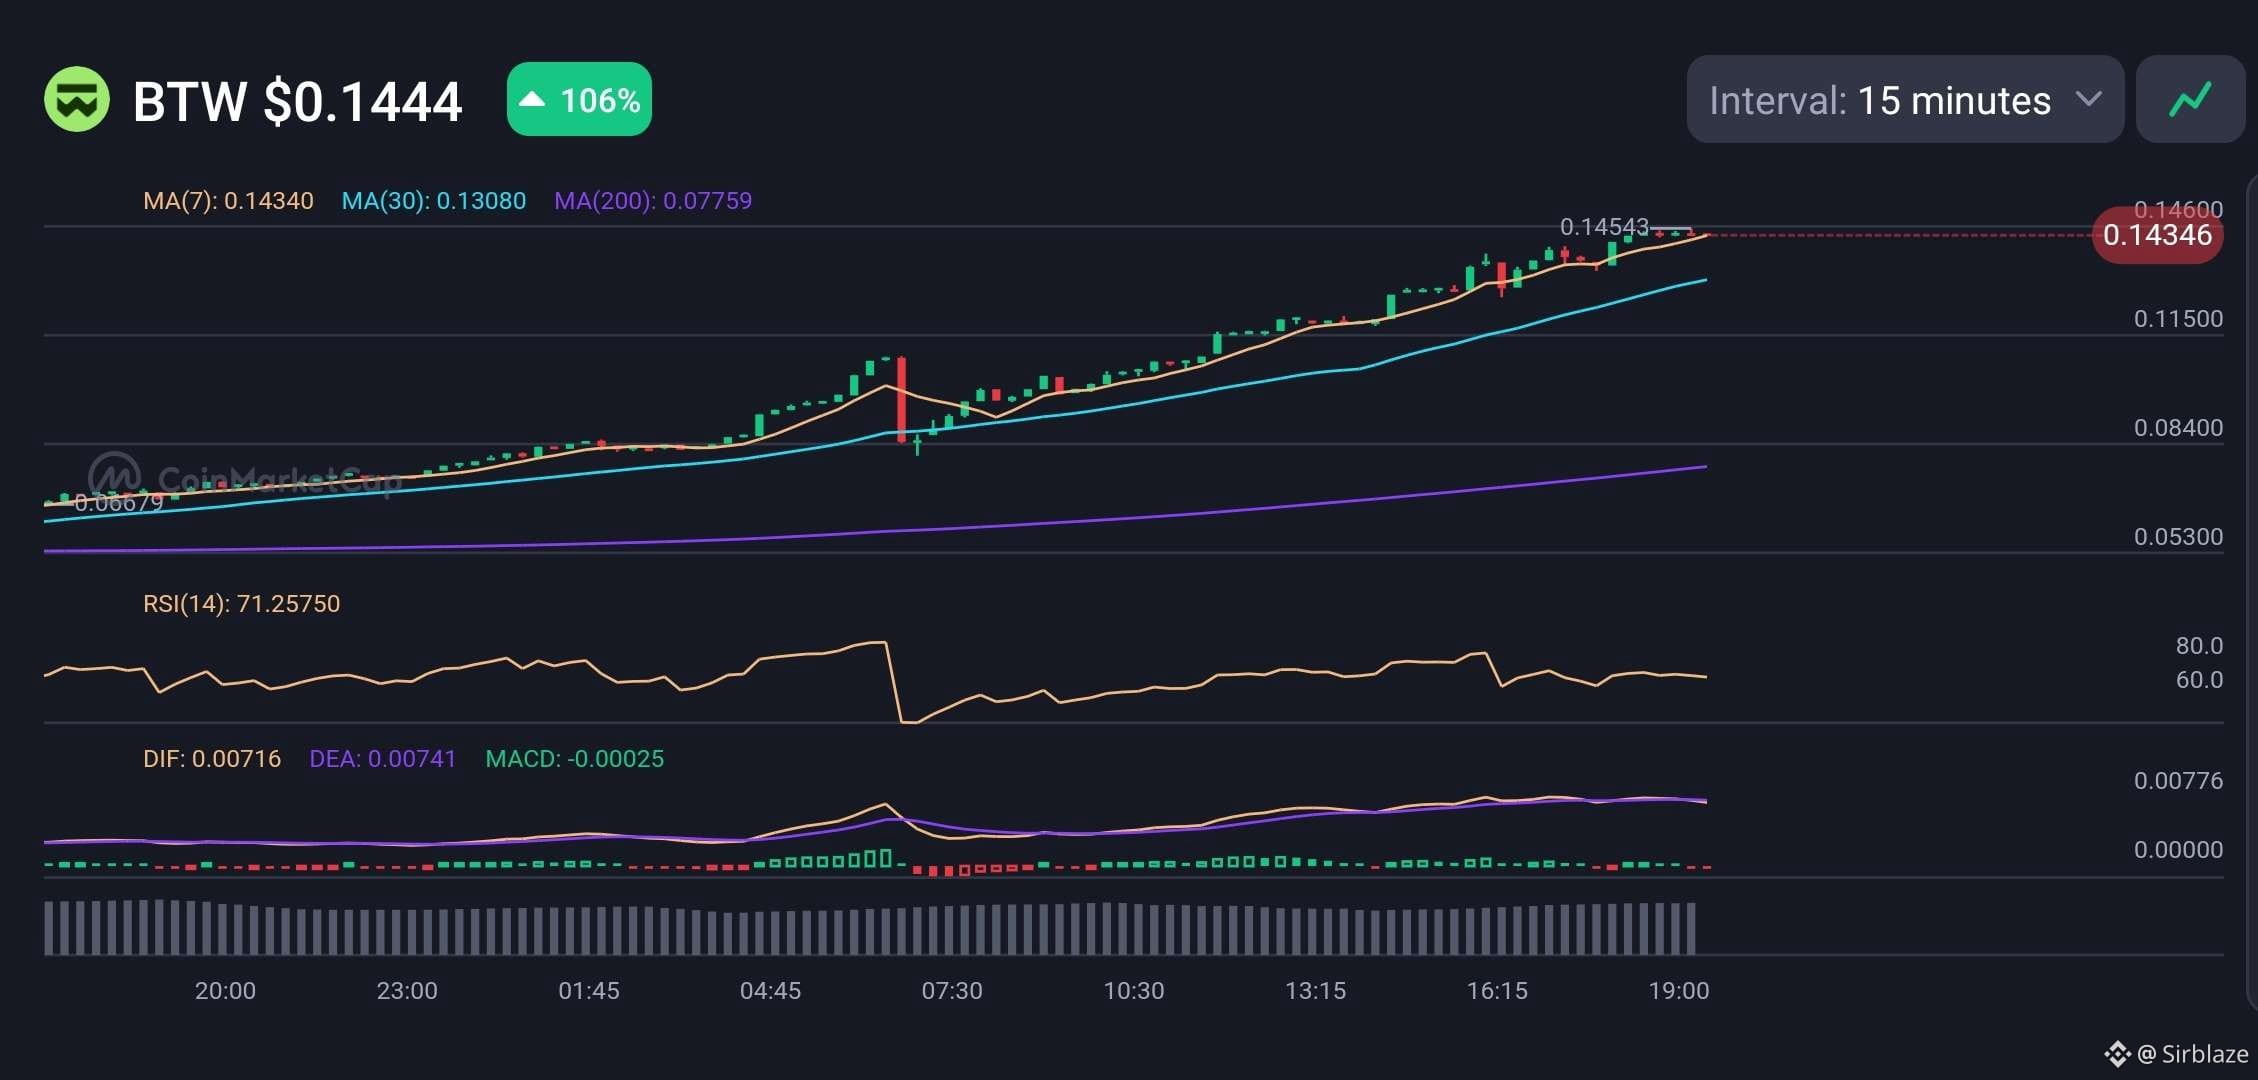
Task: Click the up arrow in the 106% badge
Action: coord(532,99)
